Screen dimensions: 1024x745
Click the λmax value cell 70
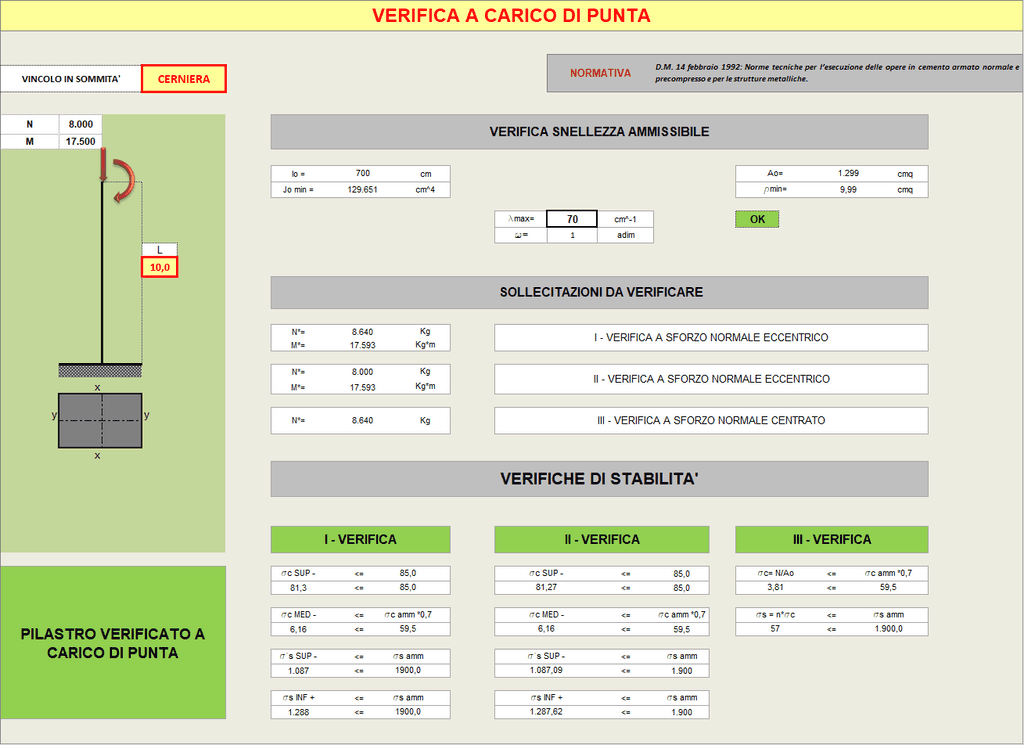tap(572, 219)
